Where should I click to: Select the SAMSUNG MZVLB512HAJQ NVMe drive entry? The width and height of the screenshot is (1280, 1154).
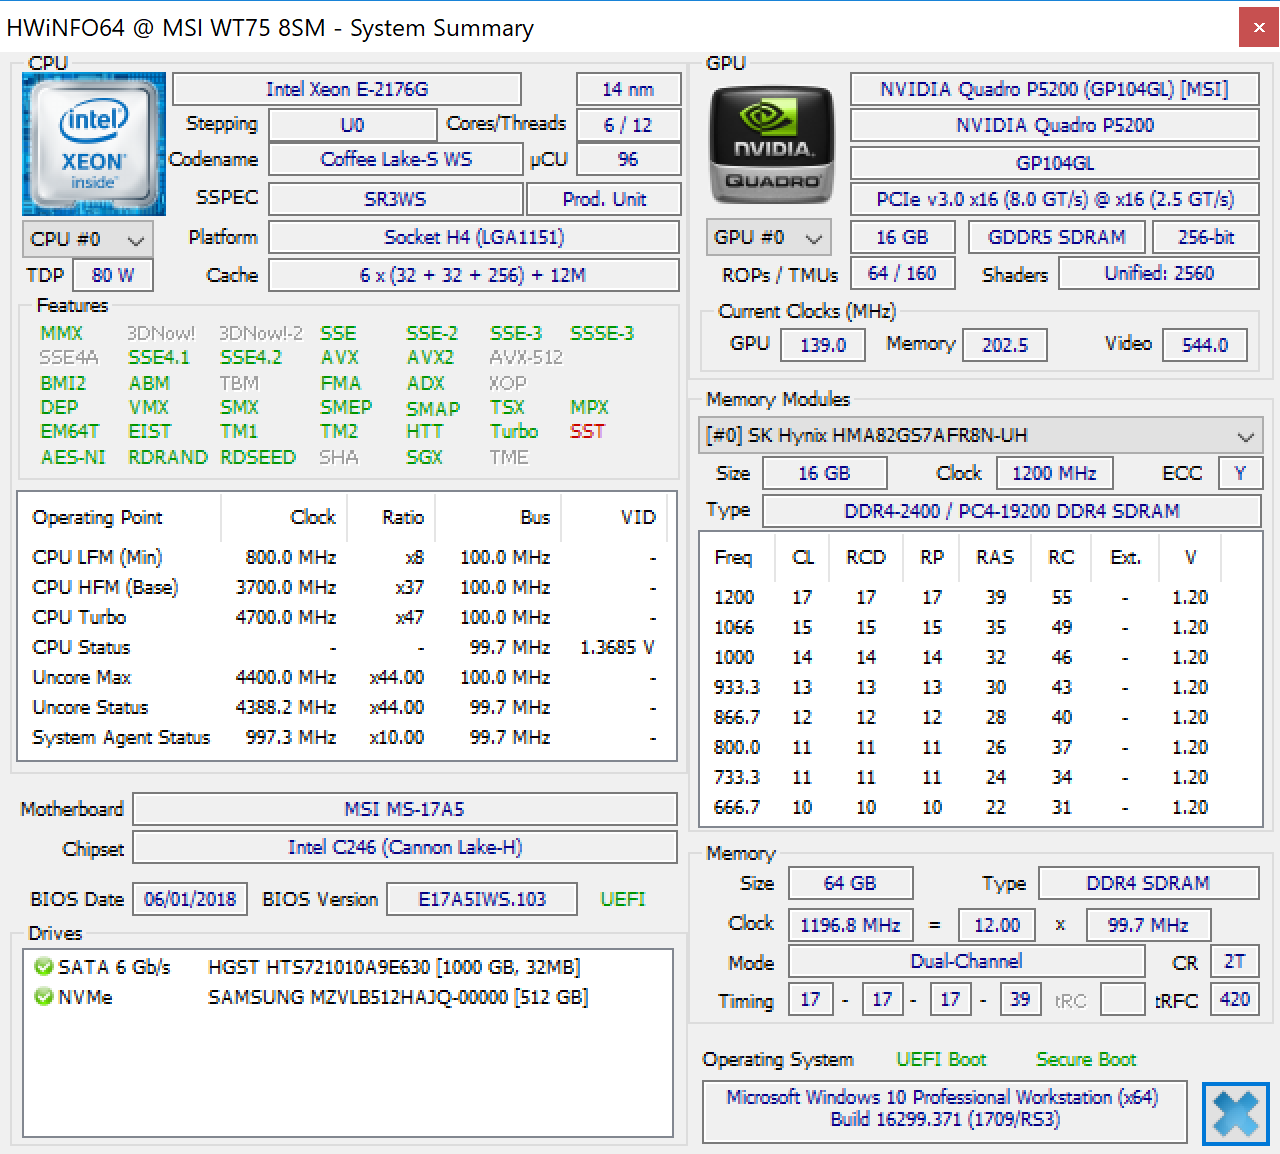click(397, 997)
